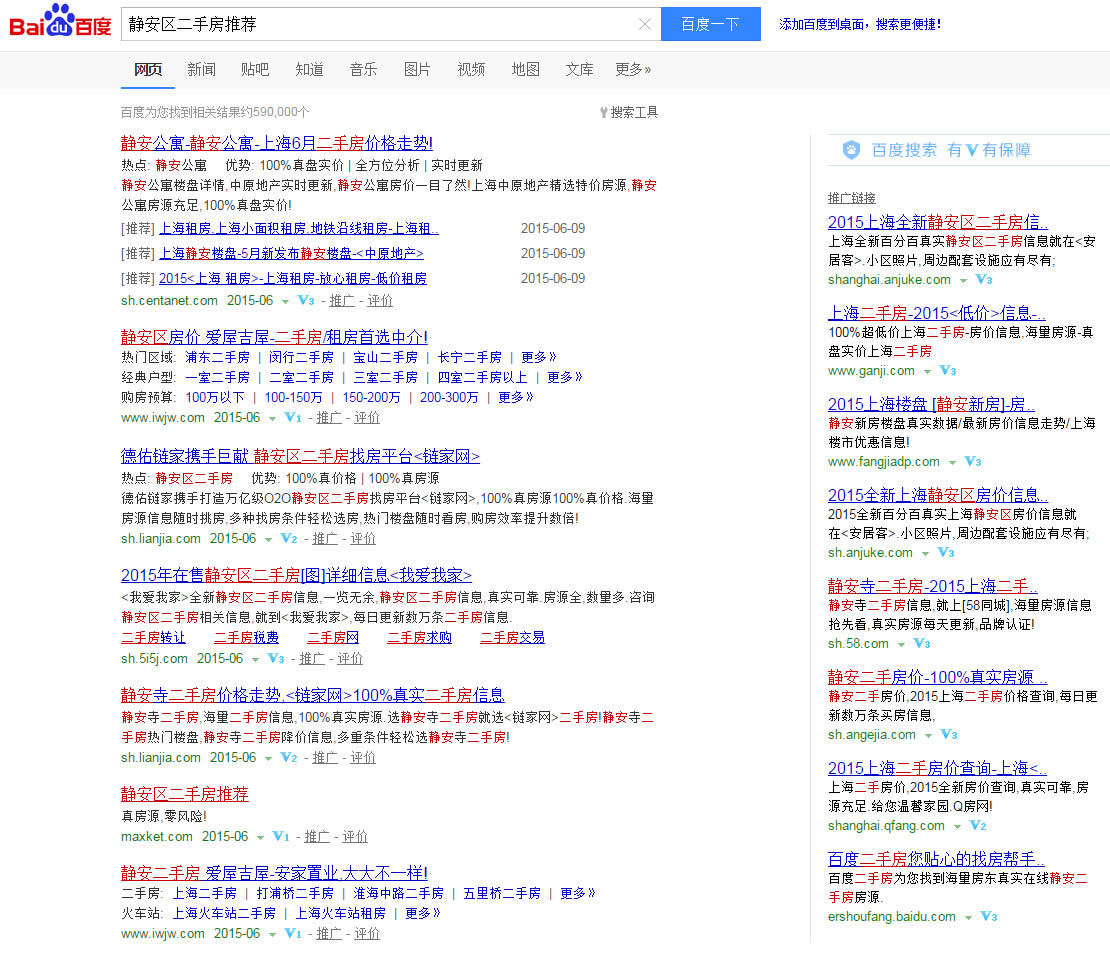Click the V3 badge next to ershoufang.baidu.com
Image resolution: width=1110 pixels, height=959 pixels.
(988, 917)
